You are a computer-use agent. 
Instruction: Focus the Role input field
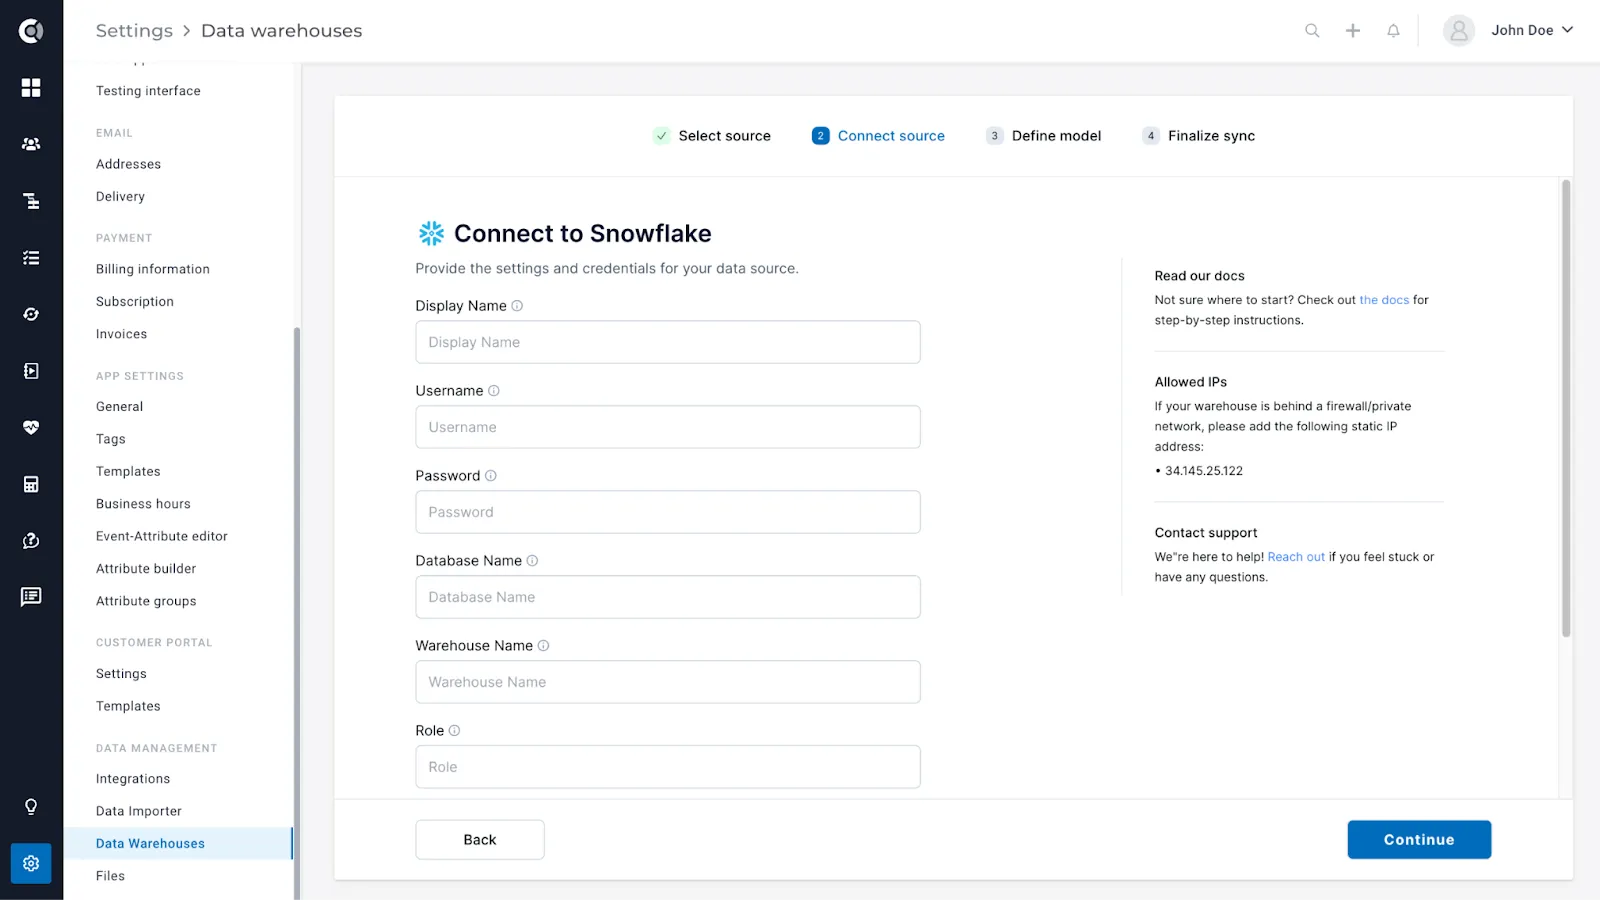(668, 767)
